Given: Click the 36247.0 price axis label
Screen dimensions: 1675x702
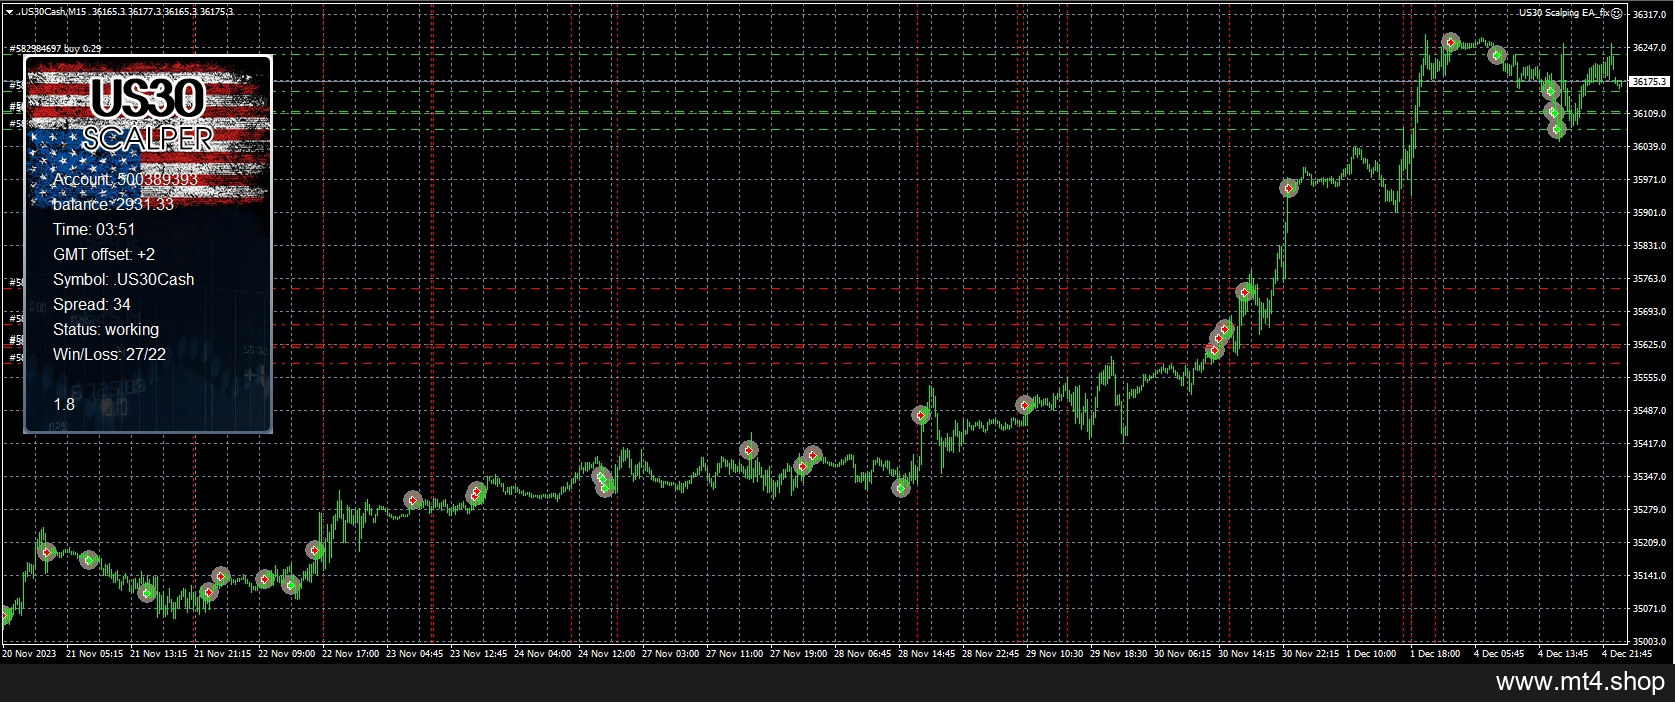Looking at the screenshot, I should click(x=1649, y=48).
